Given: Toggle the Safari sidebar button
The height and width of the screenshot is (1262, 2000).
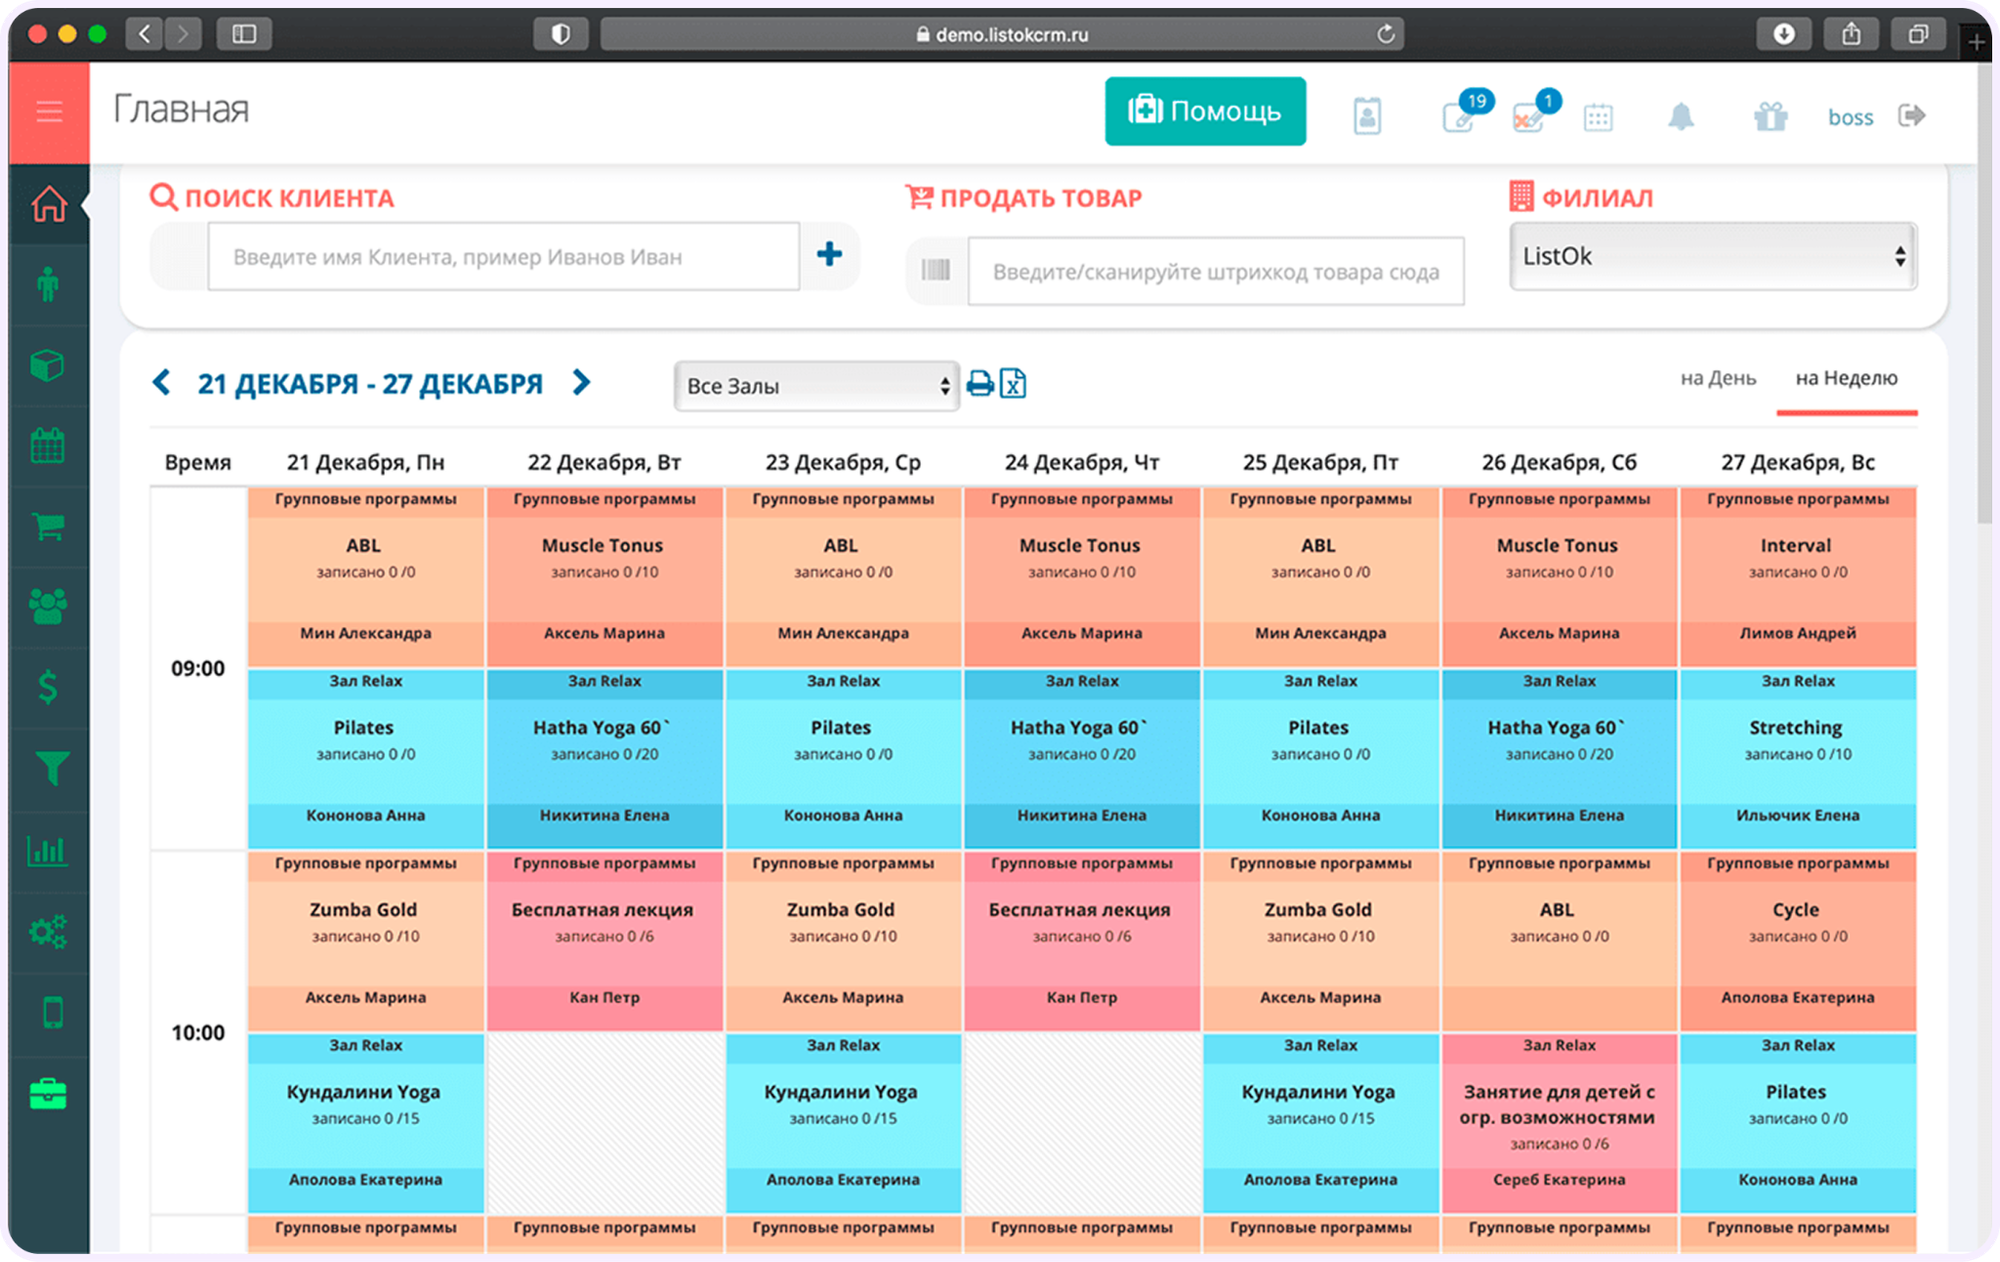Looking at the screenshot, I should 244,34.
